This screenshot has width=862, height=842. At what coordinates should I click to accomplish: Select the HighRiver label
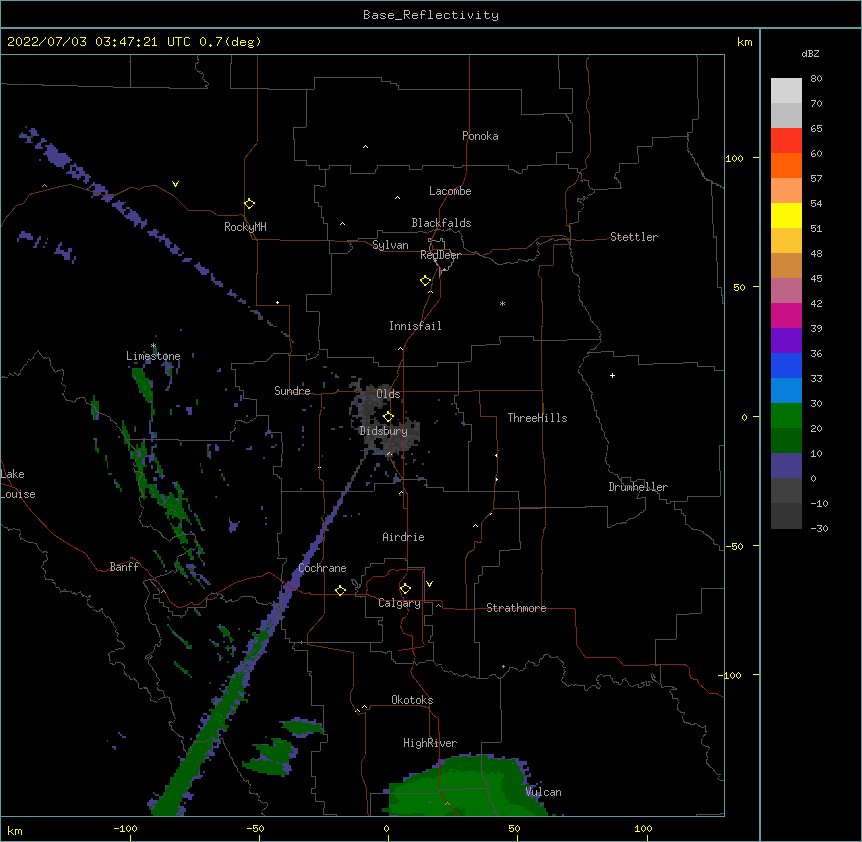[430, 743]
